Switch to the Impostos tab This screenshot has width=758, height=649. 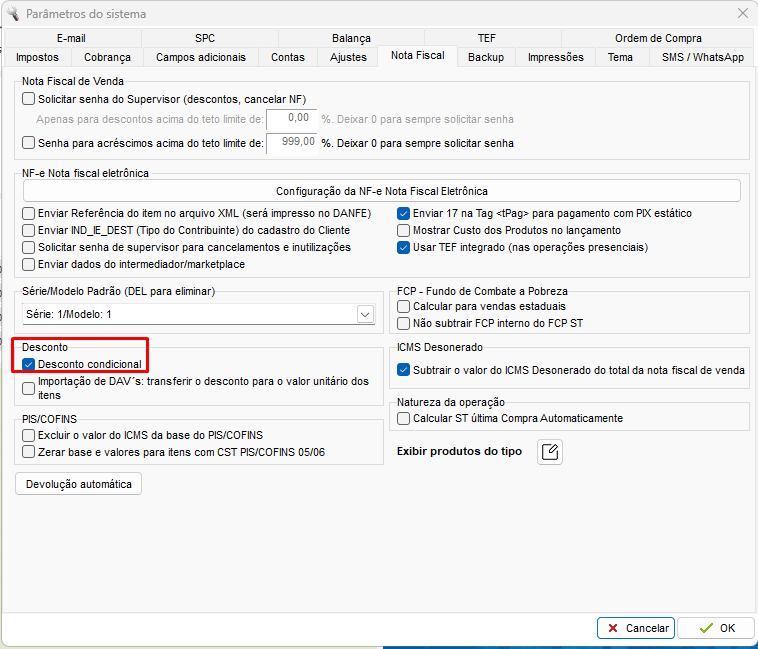(x=38, y=57)
